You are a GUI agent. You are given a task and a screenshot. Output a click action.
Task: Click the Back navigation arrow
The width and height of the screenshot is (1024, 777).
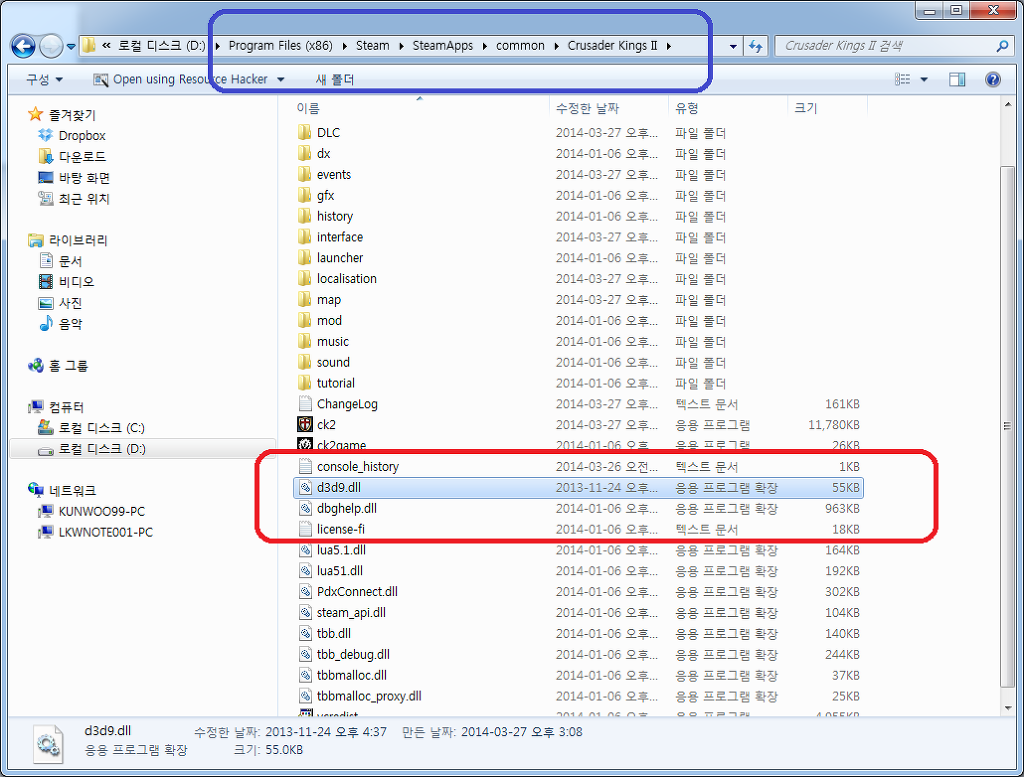tap(24, 46)
